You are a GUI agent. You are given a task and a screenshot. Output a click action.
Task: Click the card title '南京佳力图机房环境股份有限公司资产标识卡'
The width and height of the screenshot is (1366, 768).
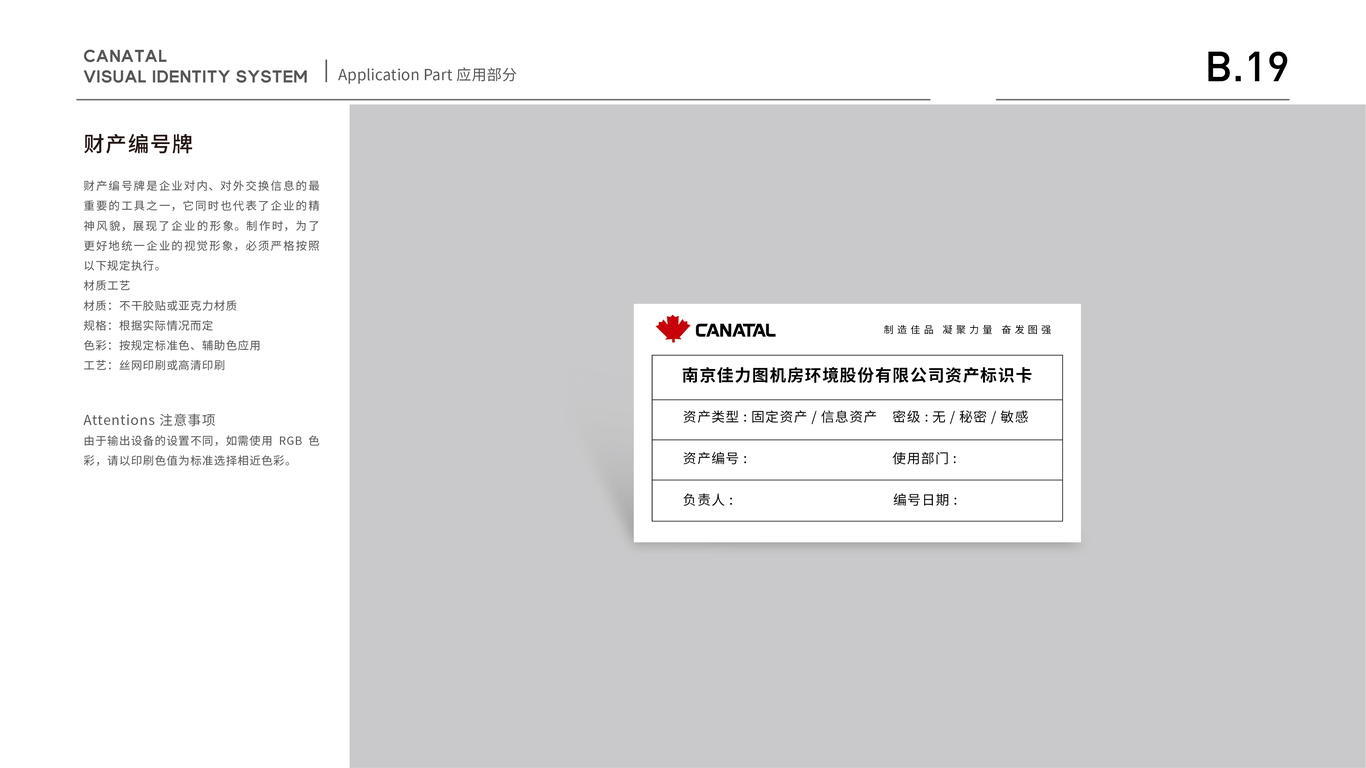(x=857, y=376)
